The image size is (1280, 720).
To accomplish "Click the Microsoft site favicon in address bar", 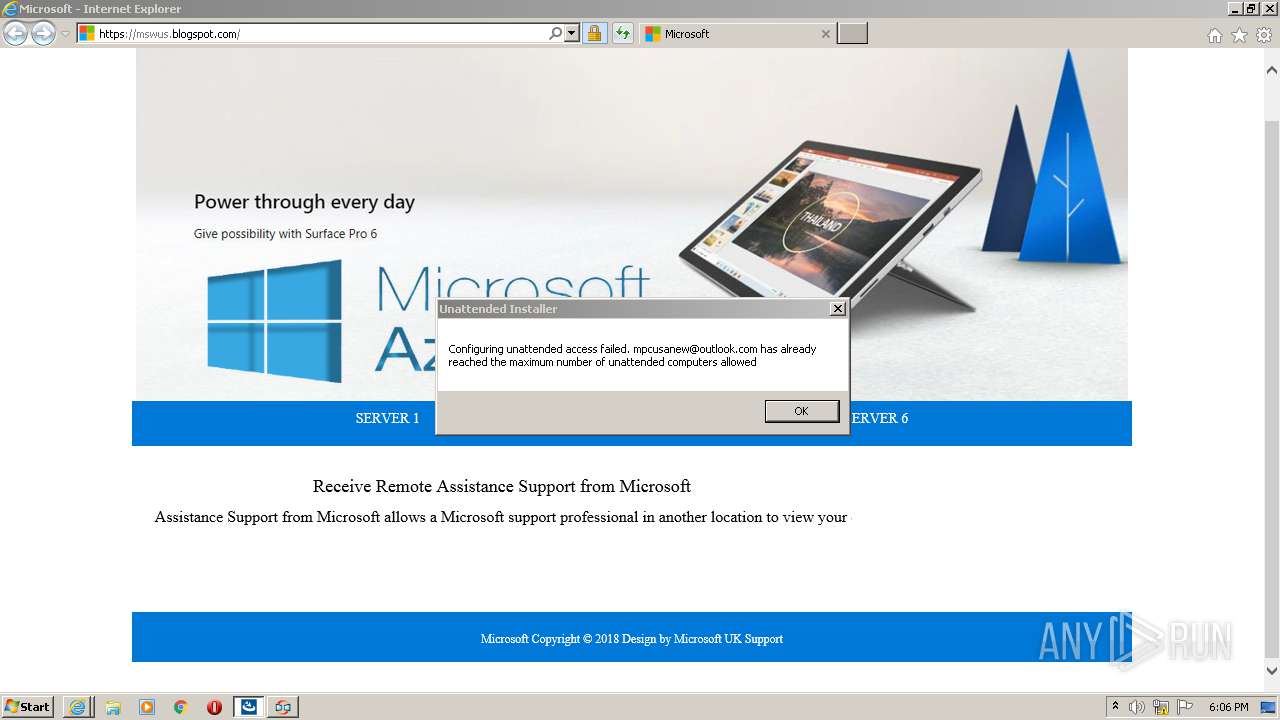I will point(87,33).
